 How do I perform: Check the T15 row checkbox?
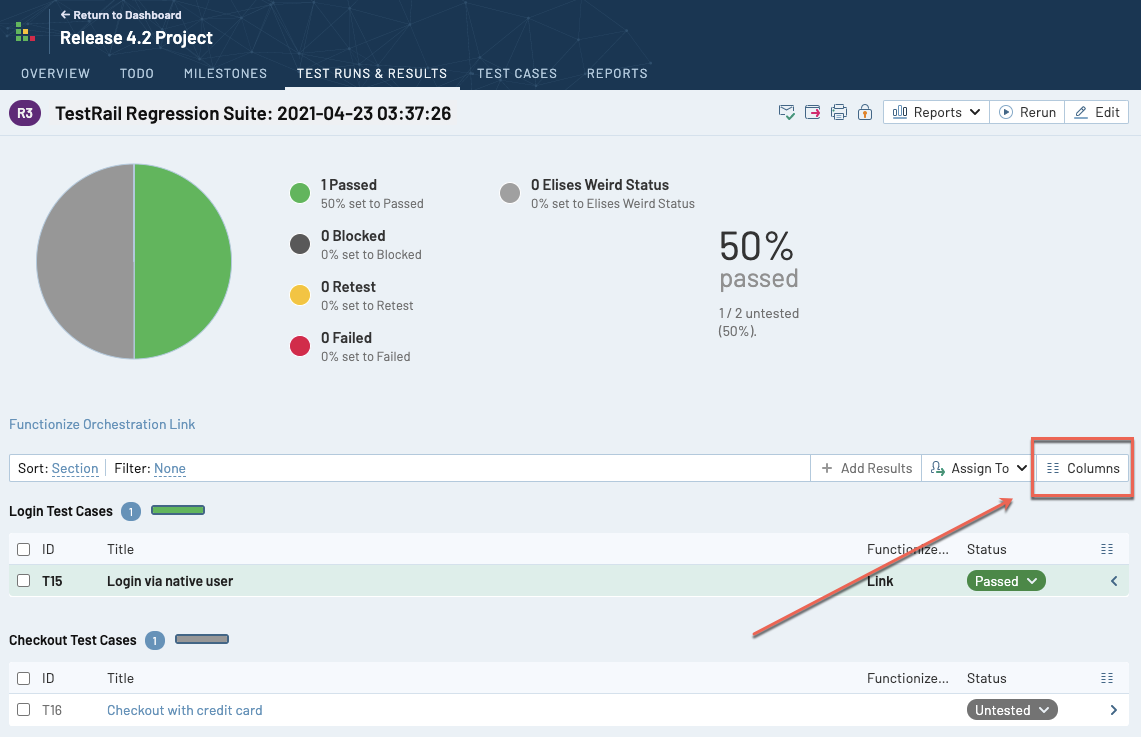(x=24, y=581)
